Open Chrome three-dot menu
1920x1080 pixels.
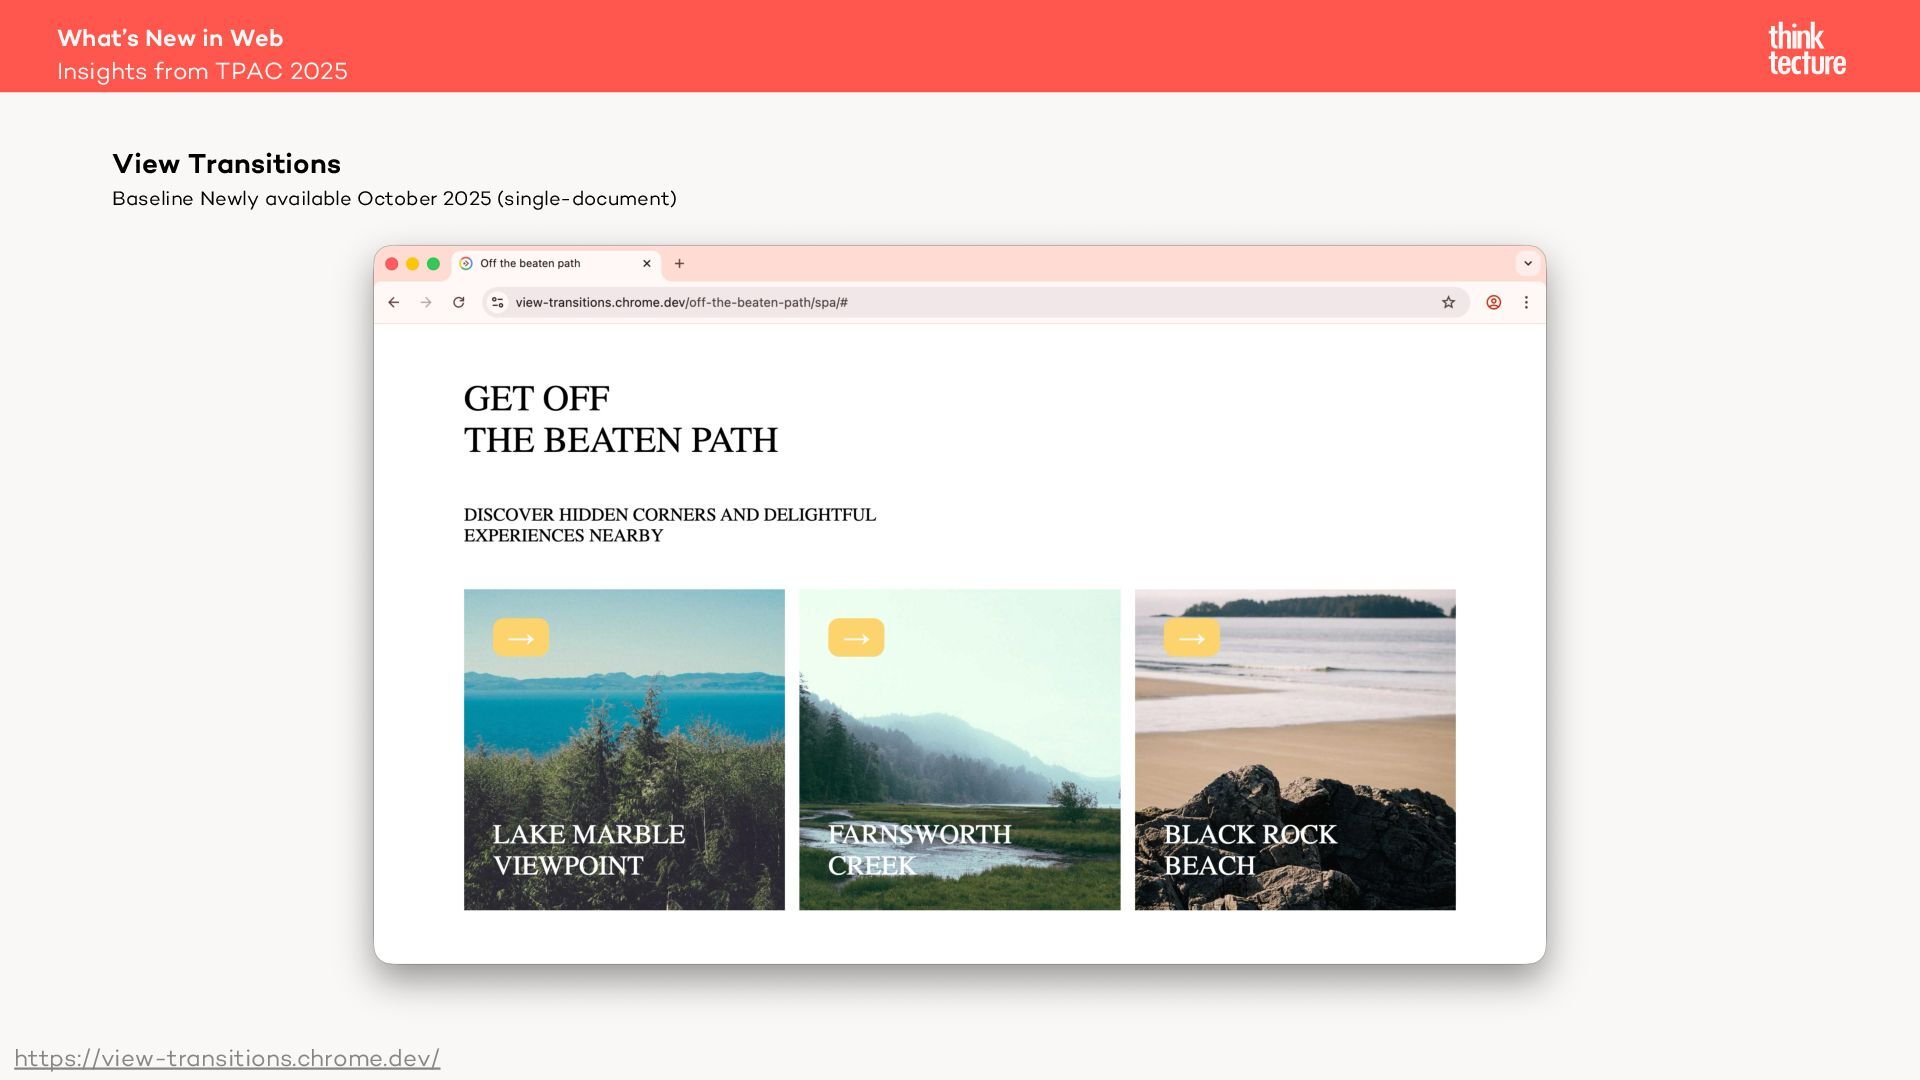click(1526, 303)
